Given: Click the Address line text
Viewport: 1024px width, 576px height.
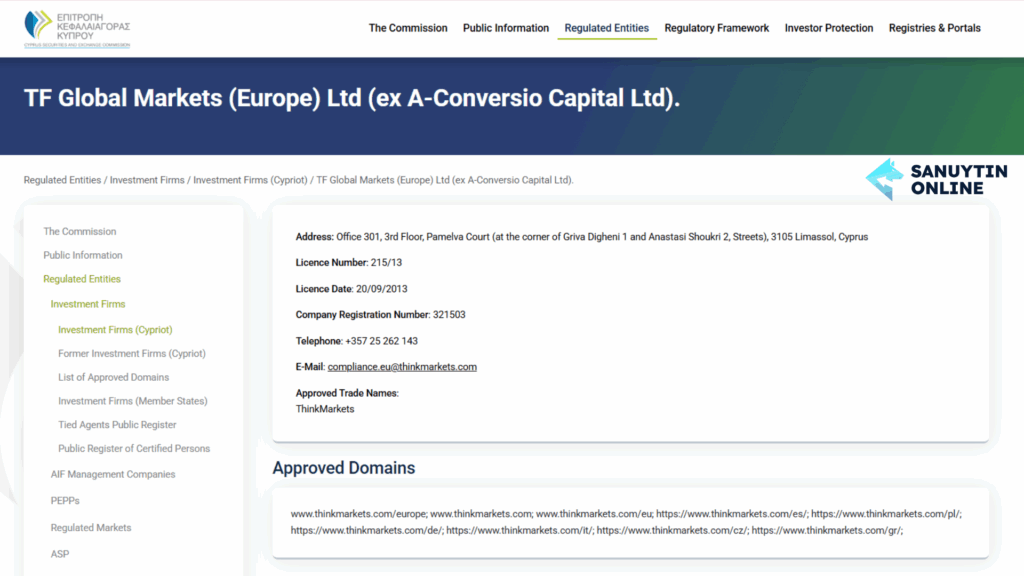Looking at the screenshot, I should click(x=582, y=237).
